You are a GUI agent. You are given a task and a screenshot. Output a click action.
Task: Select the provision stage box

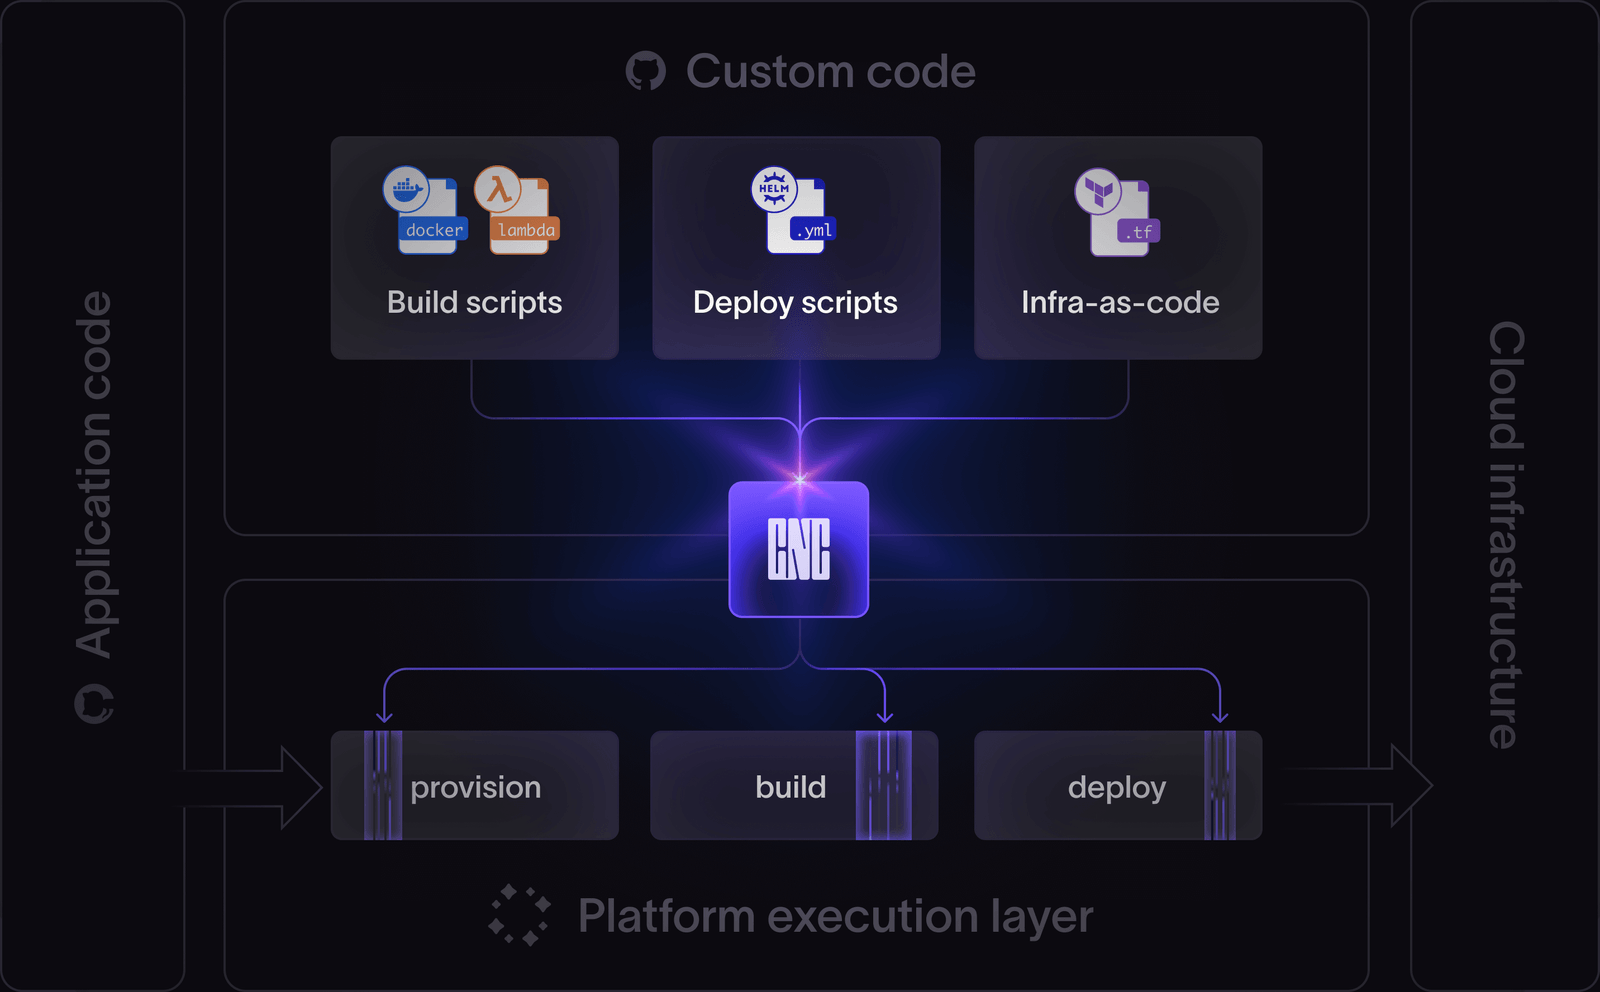[x=475, y=786]
